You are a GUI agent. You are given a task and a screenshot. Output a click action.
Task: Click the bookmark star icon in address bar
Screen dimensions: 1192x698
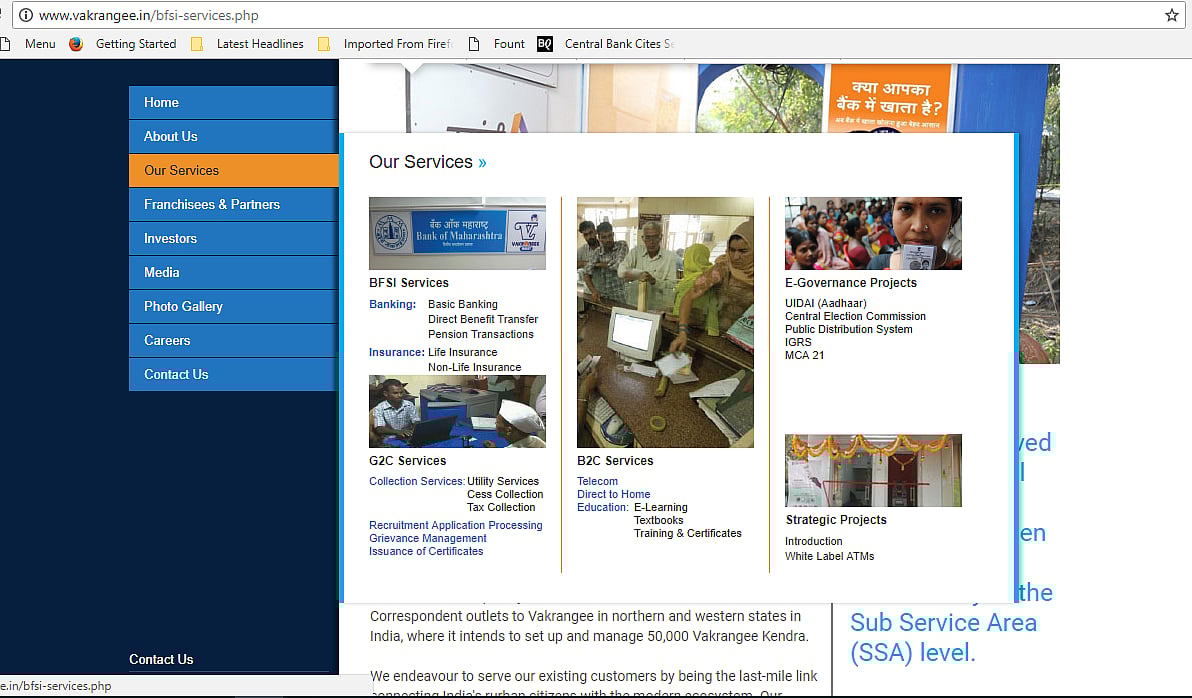point(1172,15)
